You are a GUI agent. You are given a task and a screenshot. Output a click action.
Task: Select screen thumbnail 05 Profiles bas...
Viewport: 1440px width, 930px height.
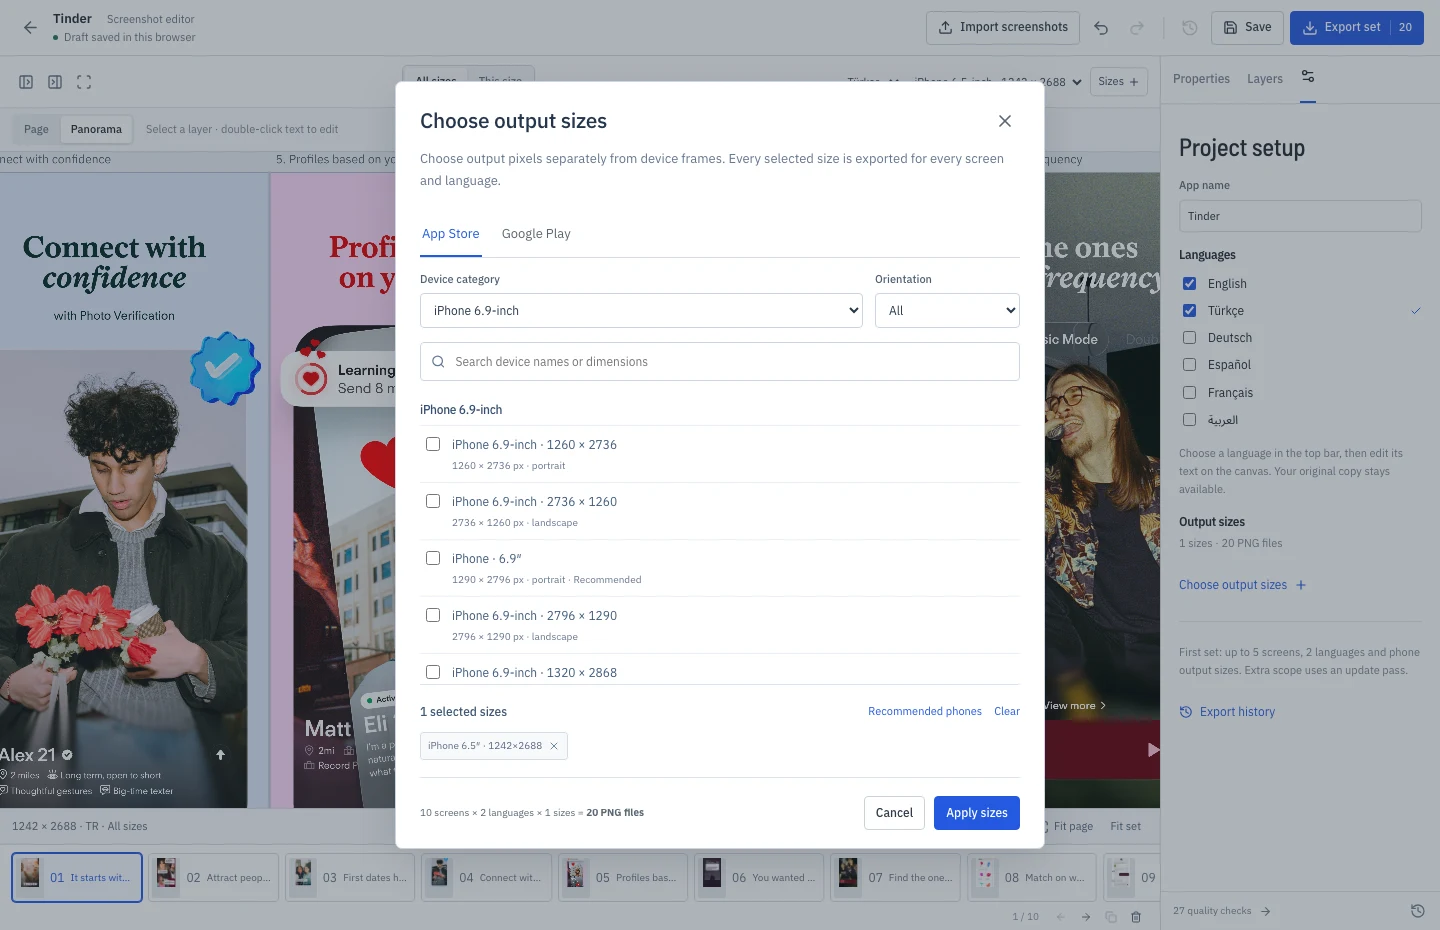[x=623, y=878]
